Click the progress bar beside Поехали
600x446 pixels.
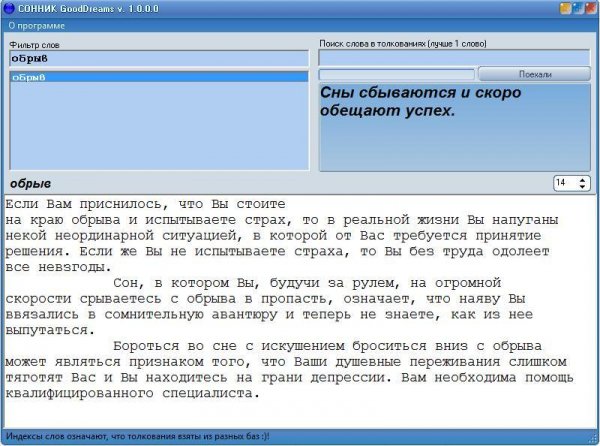pyautogui.click(x=397, y=74)
